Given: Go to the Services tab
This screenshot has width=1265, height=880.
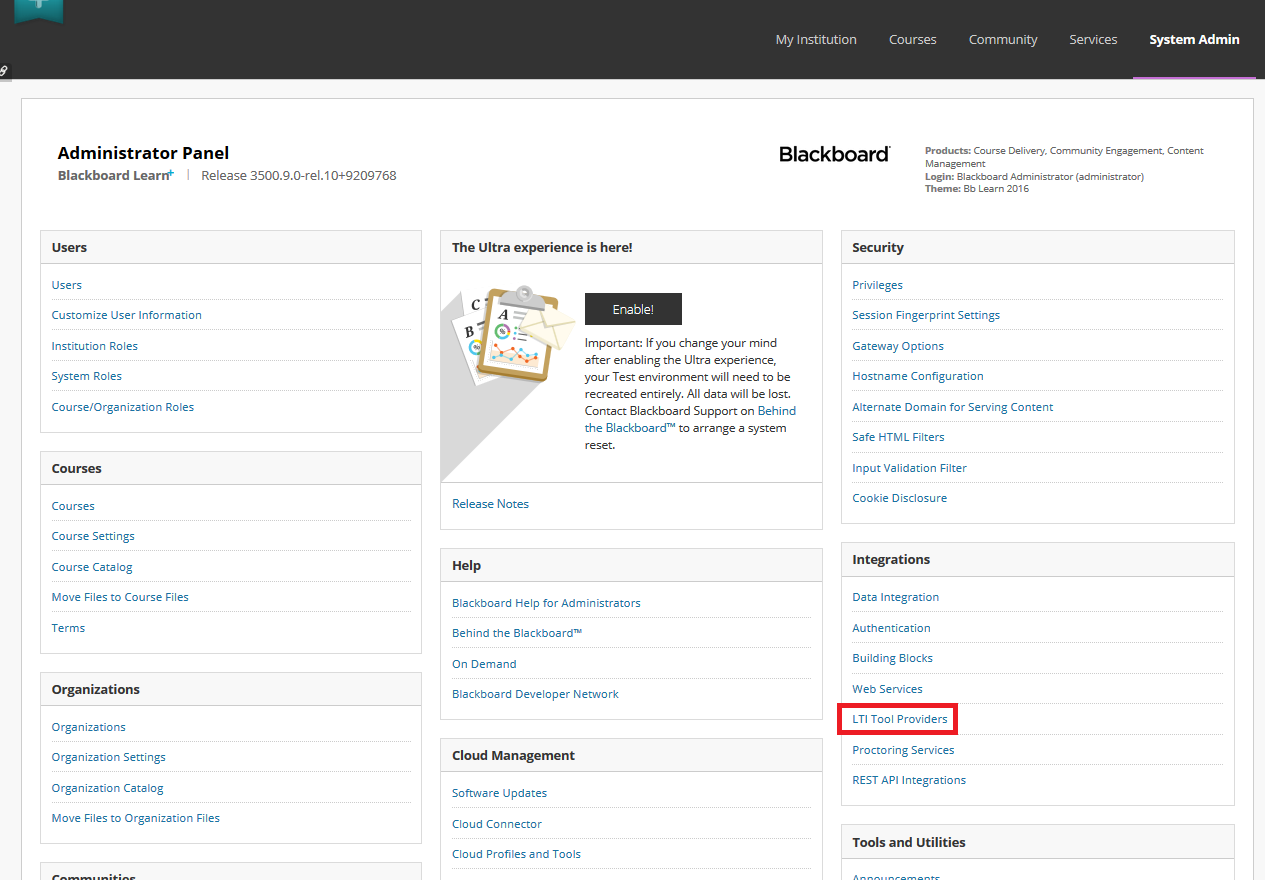Looking at the screenshot, I should 1093,40.
